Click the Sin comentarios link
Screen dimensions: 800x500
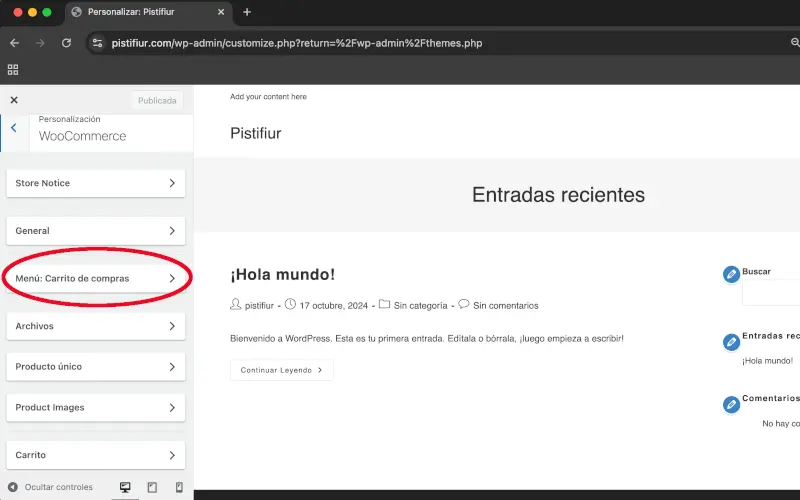coord(506,306)
